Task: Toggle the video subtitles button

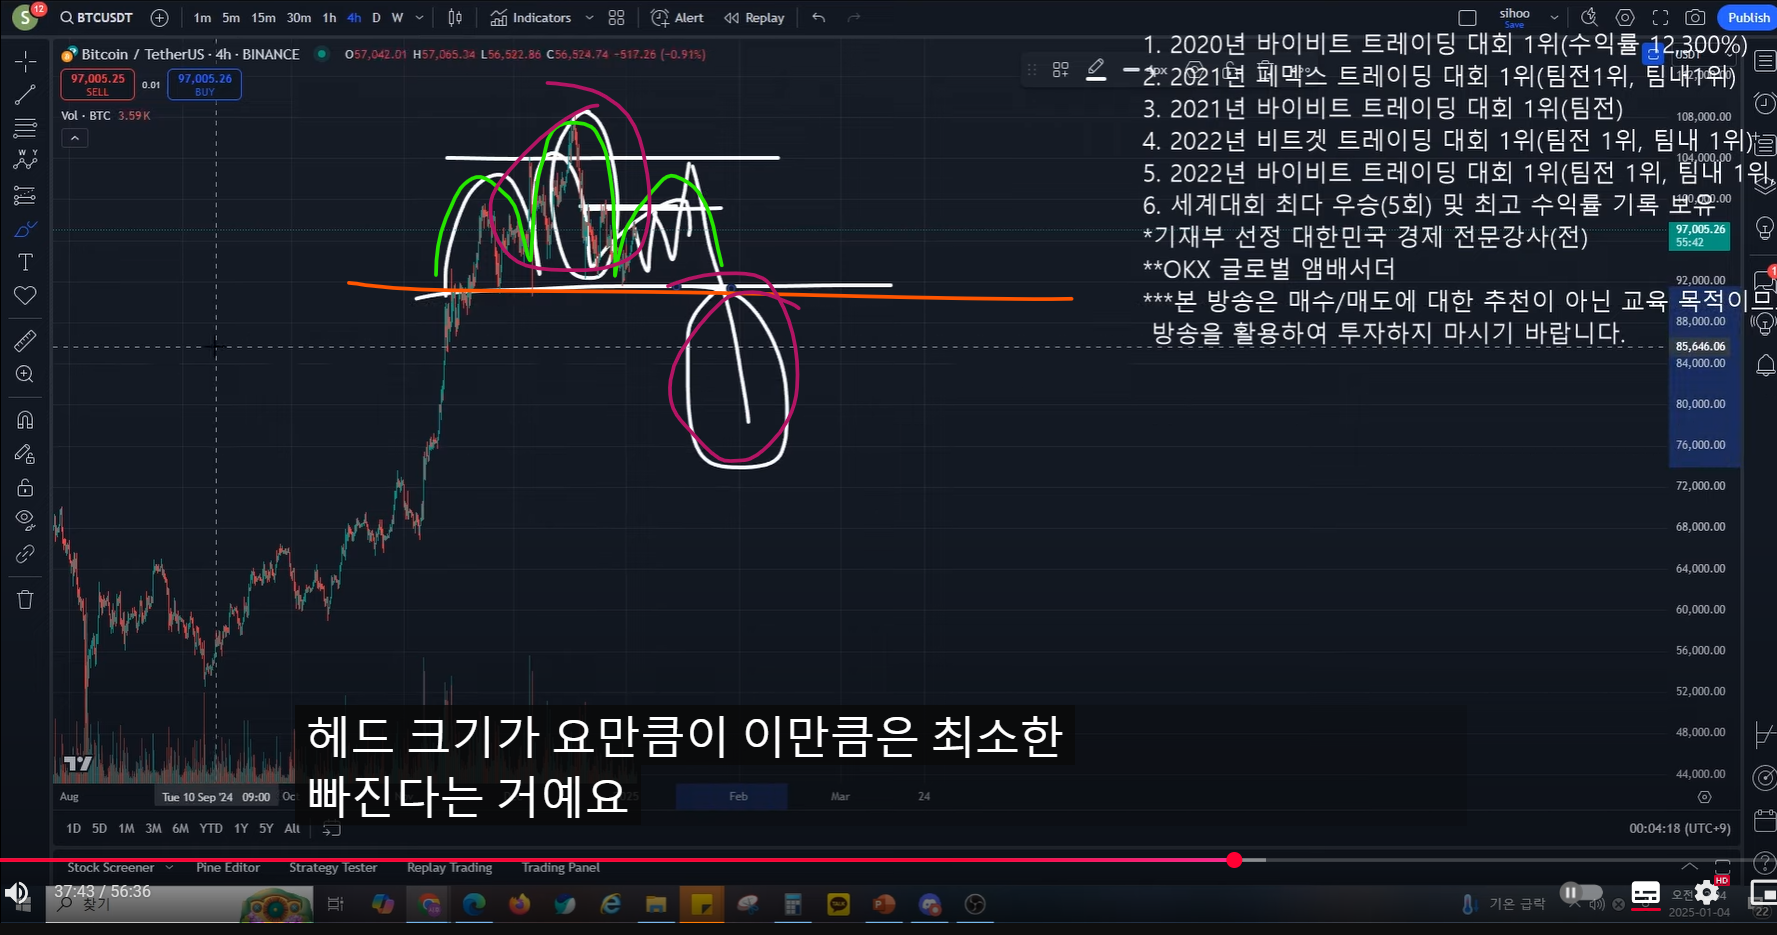Action: (x=1645, y=893)
